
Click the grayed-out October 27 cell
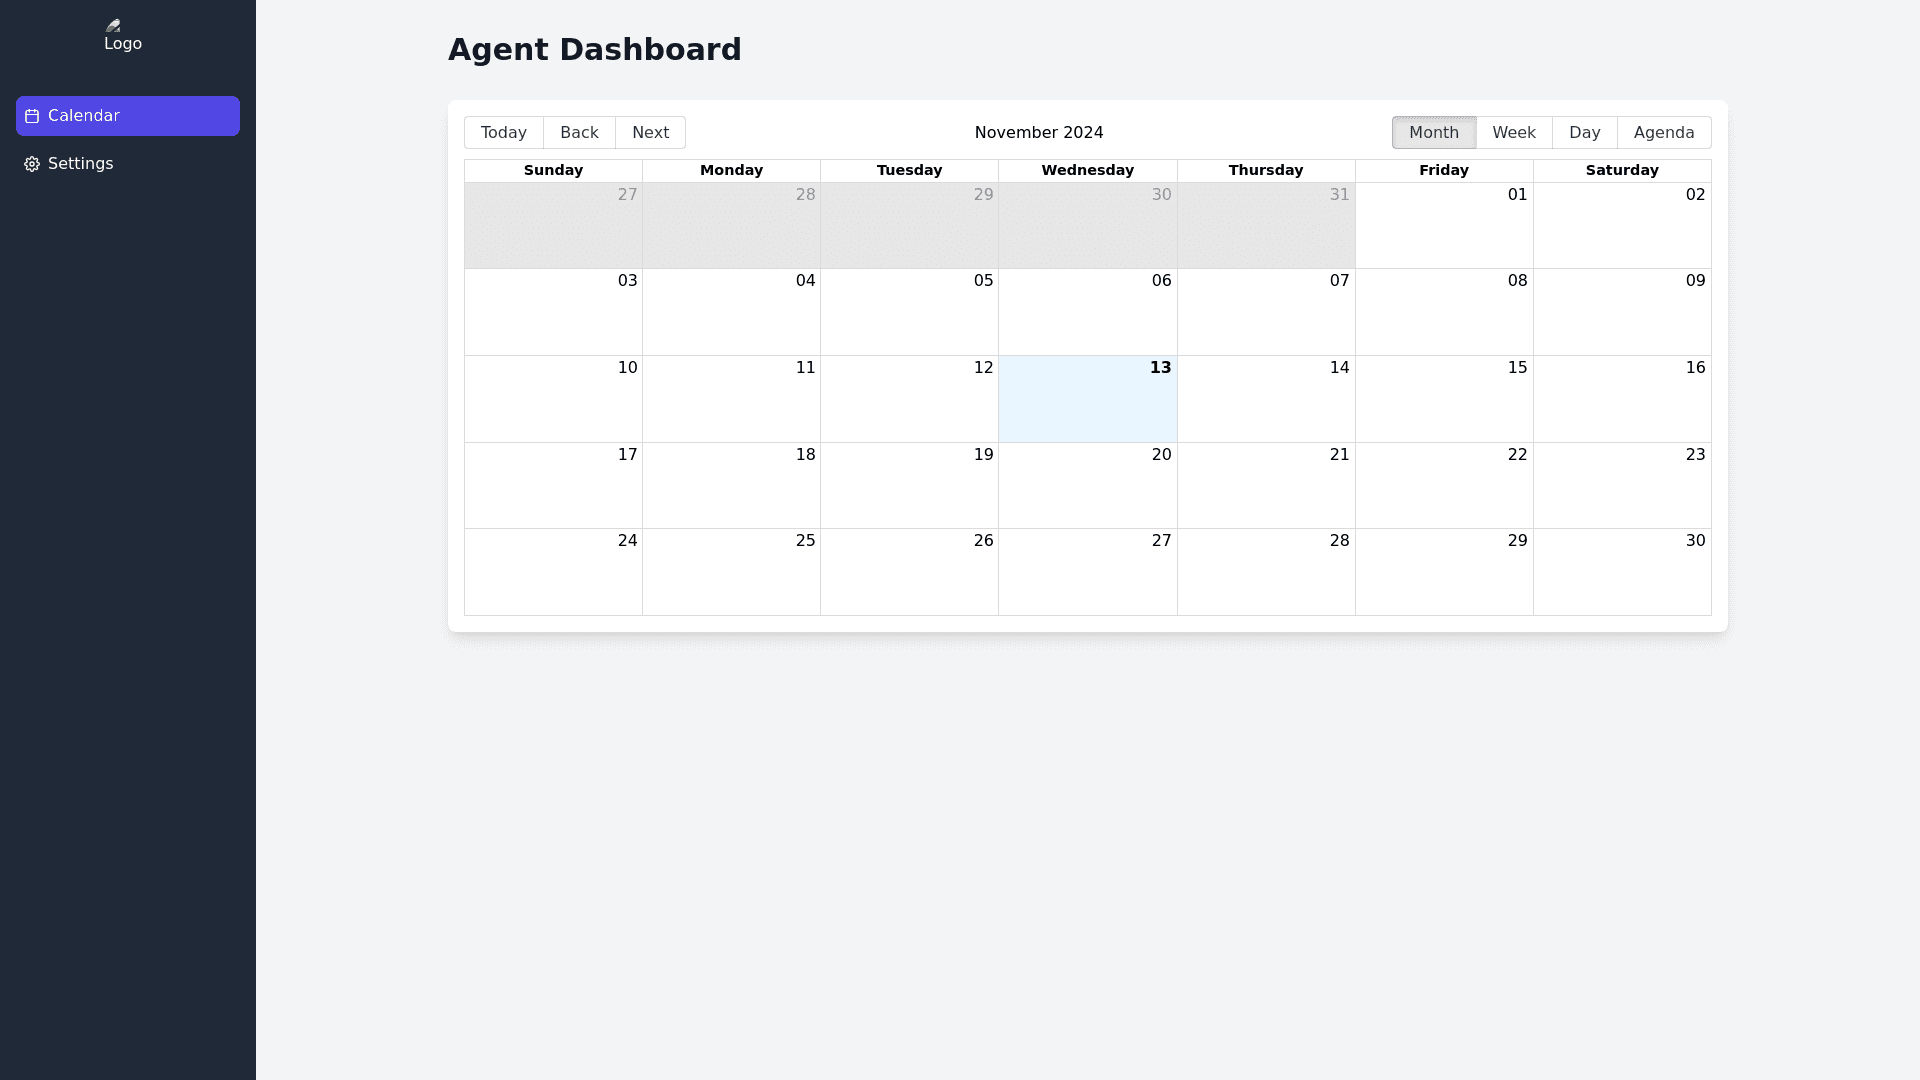point(553,226)
